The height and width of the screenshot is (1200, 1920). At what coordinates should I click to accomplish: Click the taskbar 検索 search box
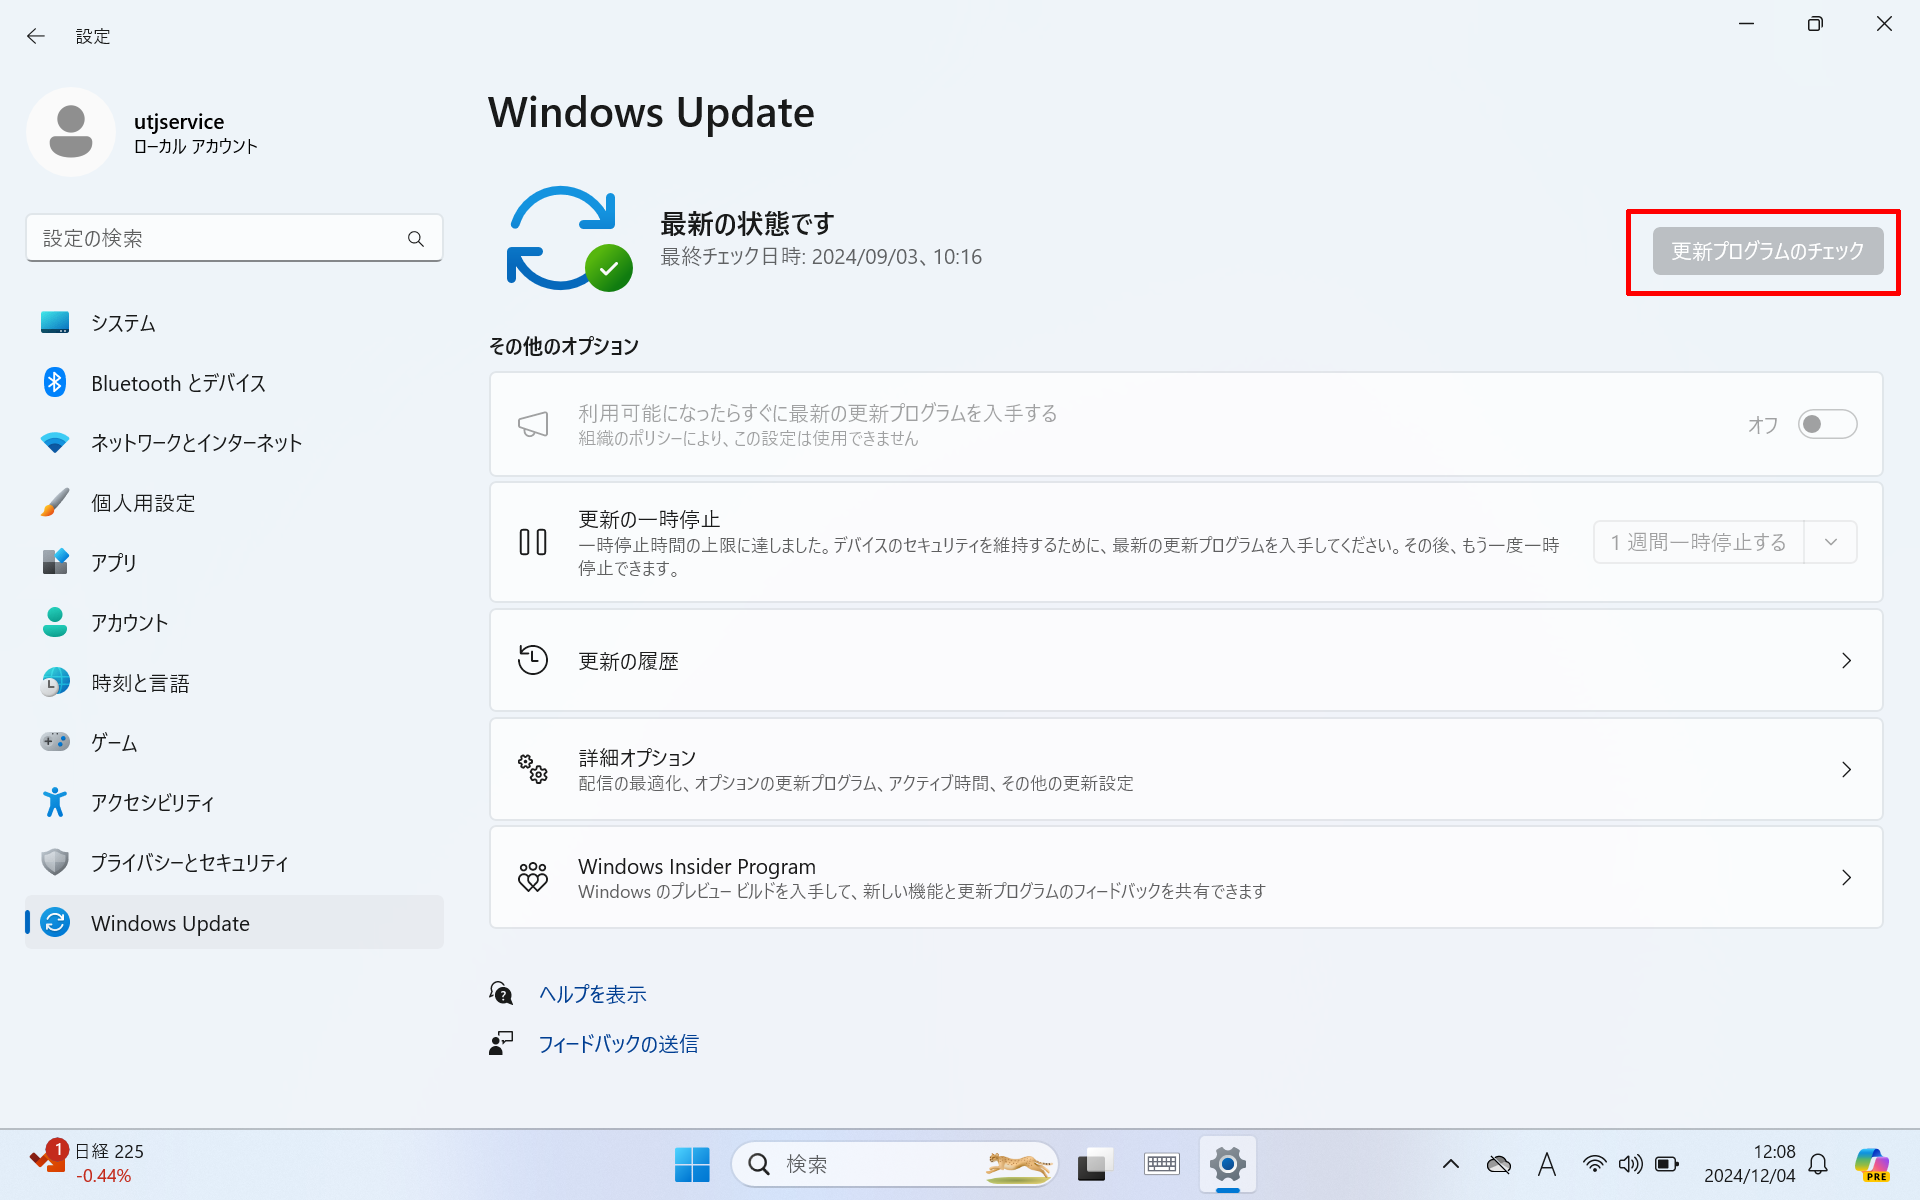pos(895,1164)
